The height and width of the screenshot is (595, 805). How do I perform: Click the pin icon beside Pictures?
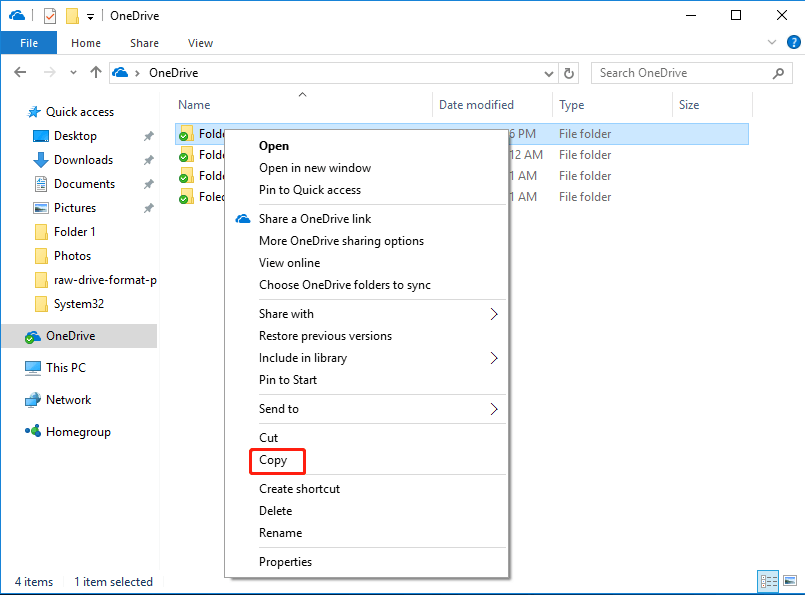tap(148, 208)
